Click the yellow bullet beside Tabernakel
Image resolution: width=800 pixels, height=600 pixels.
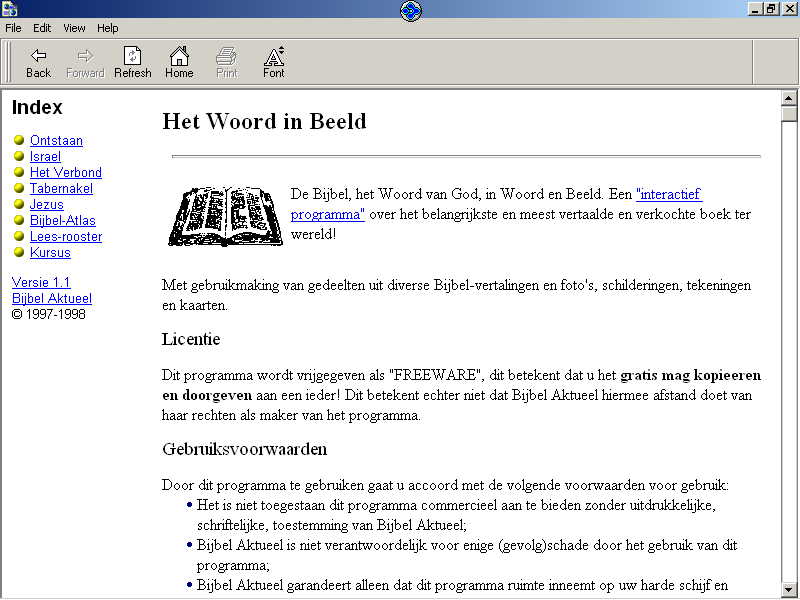pyautogui.click(x=19, y=188)
